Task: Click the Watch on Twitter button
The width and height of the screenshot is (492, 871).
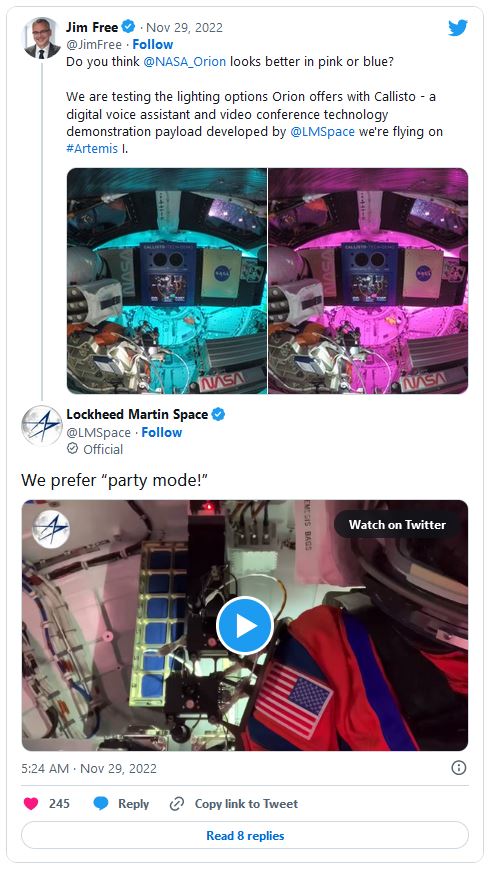Action: click(397, 524)
